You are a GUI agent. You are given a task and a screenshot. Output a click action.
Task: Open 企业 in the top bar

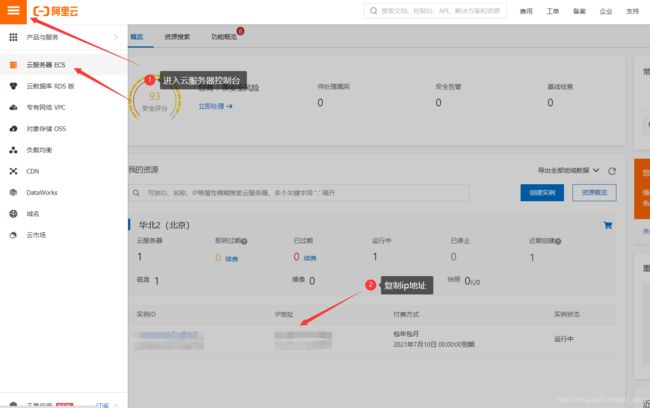(x=606, y=11)
